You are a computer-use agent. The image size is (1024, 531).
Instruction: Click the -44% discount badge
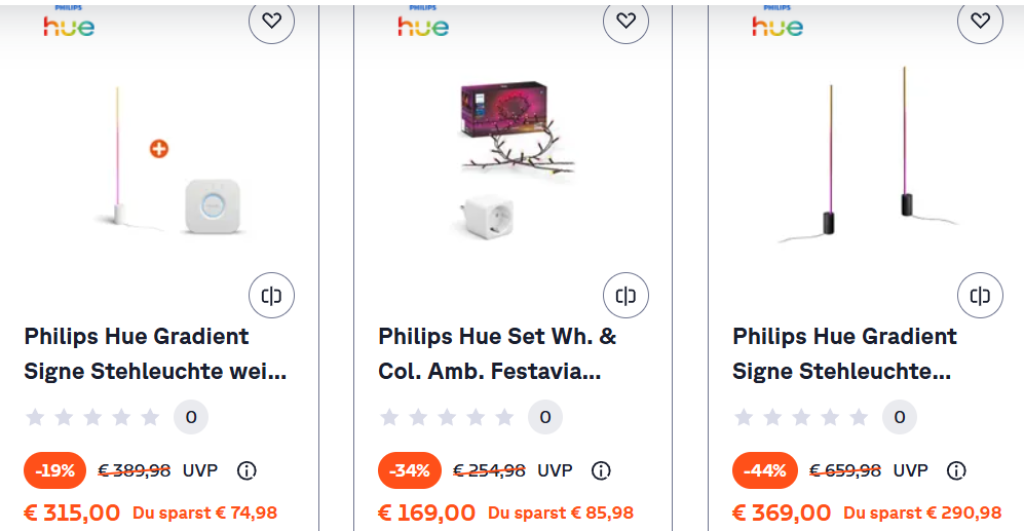click(x=765, y=470)
